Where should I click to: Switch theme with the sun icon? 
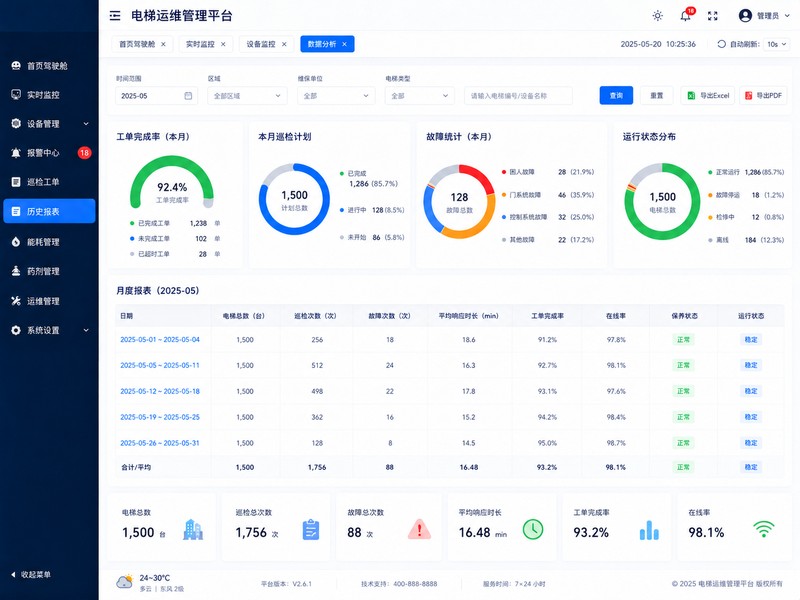tap(658, 16)
